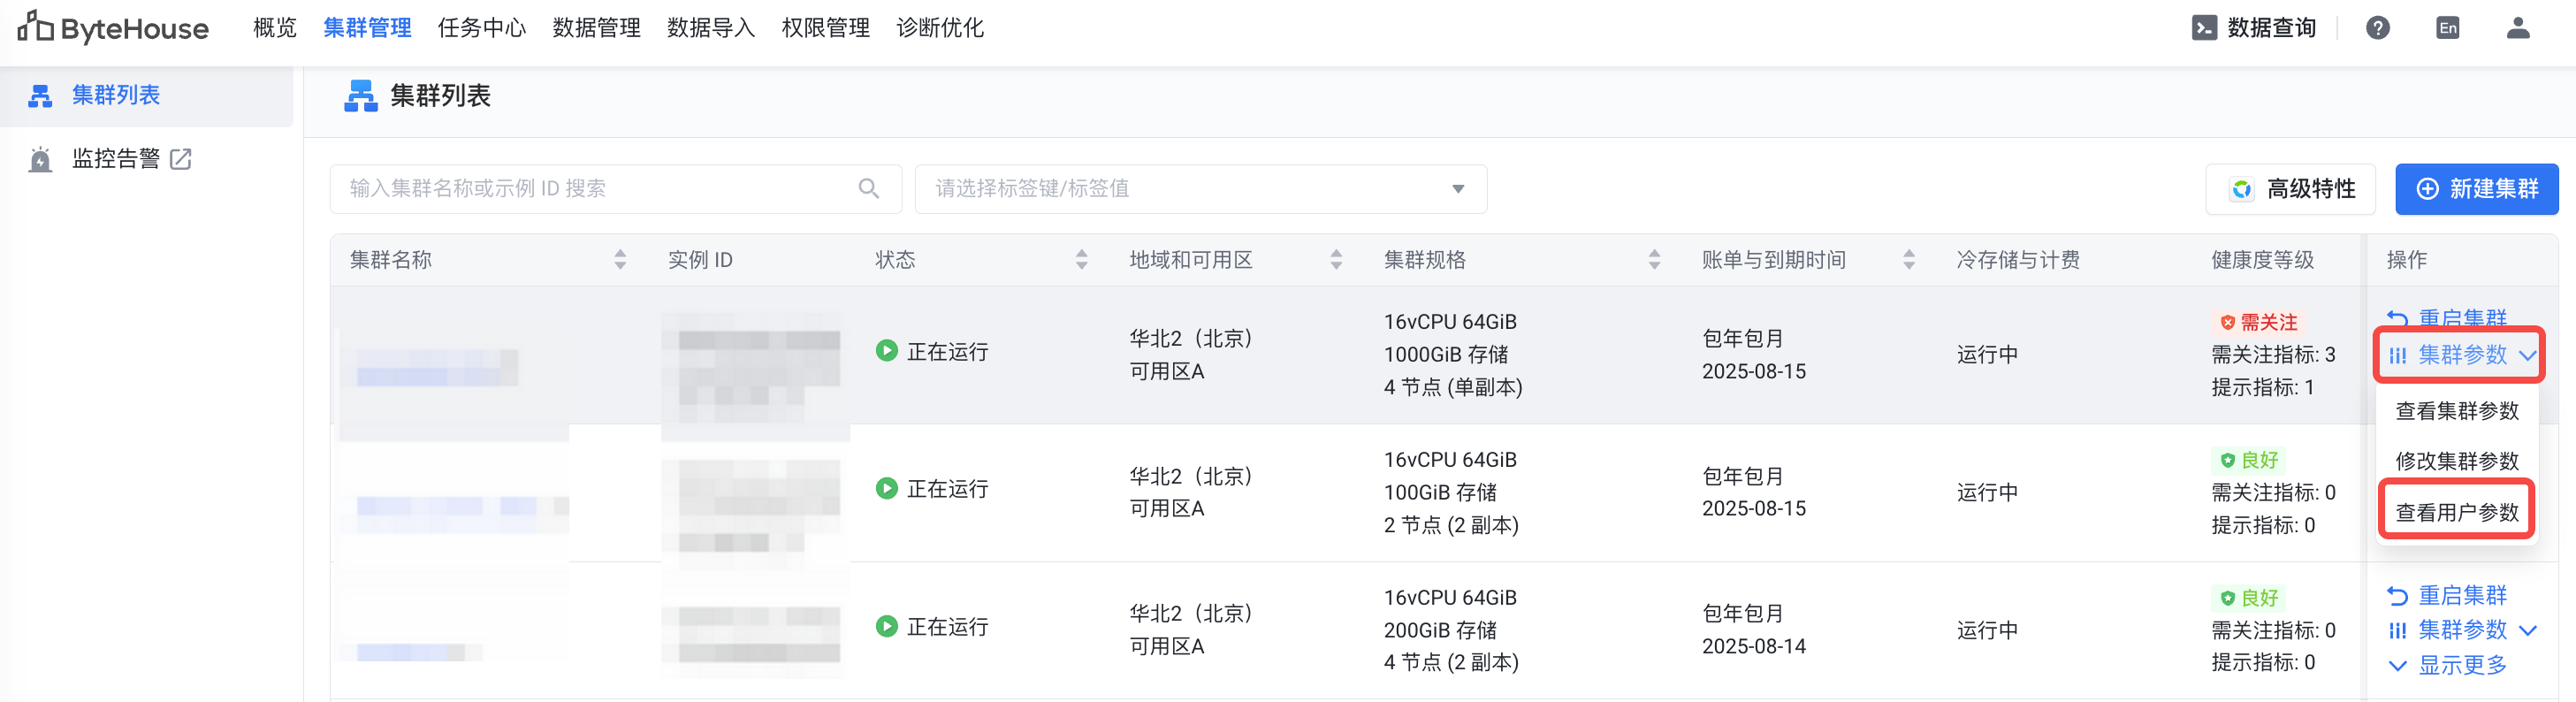Select 查看用户参数 from the menu
This screenshot has width=2576, height=702.
[2456, 512]
